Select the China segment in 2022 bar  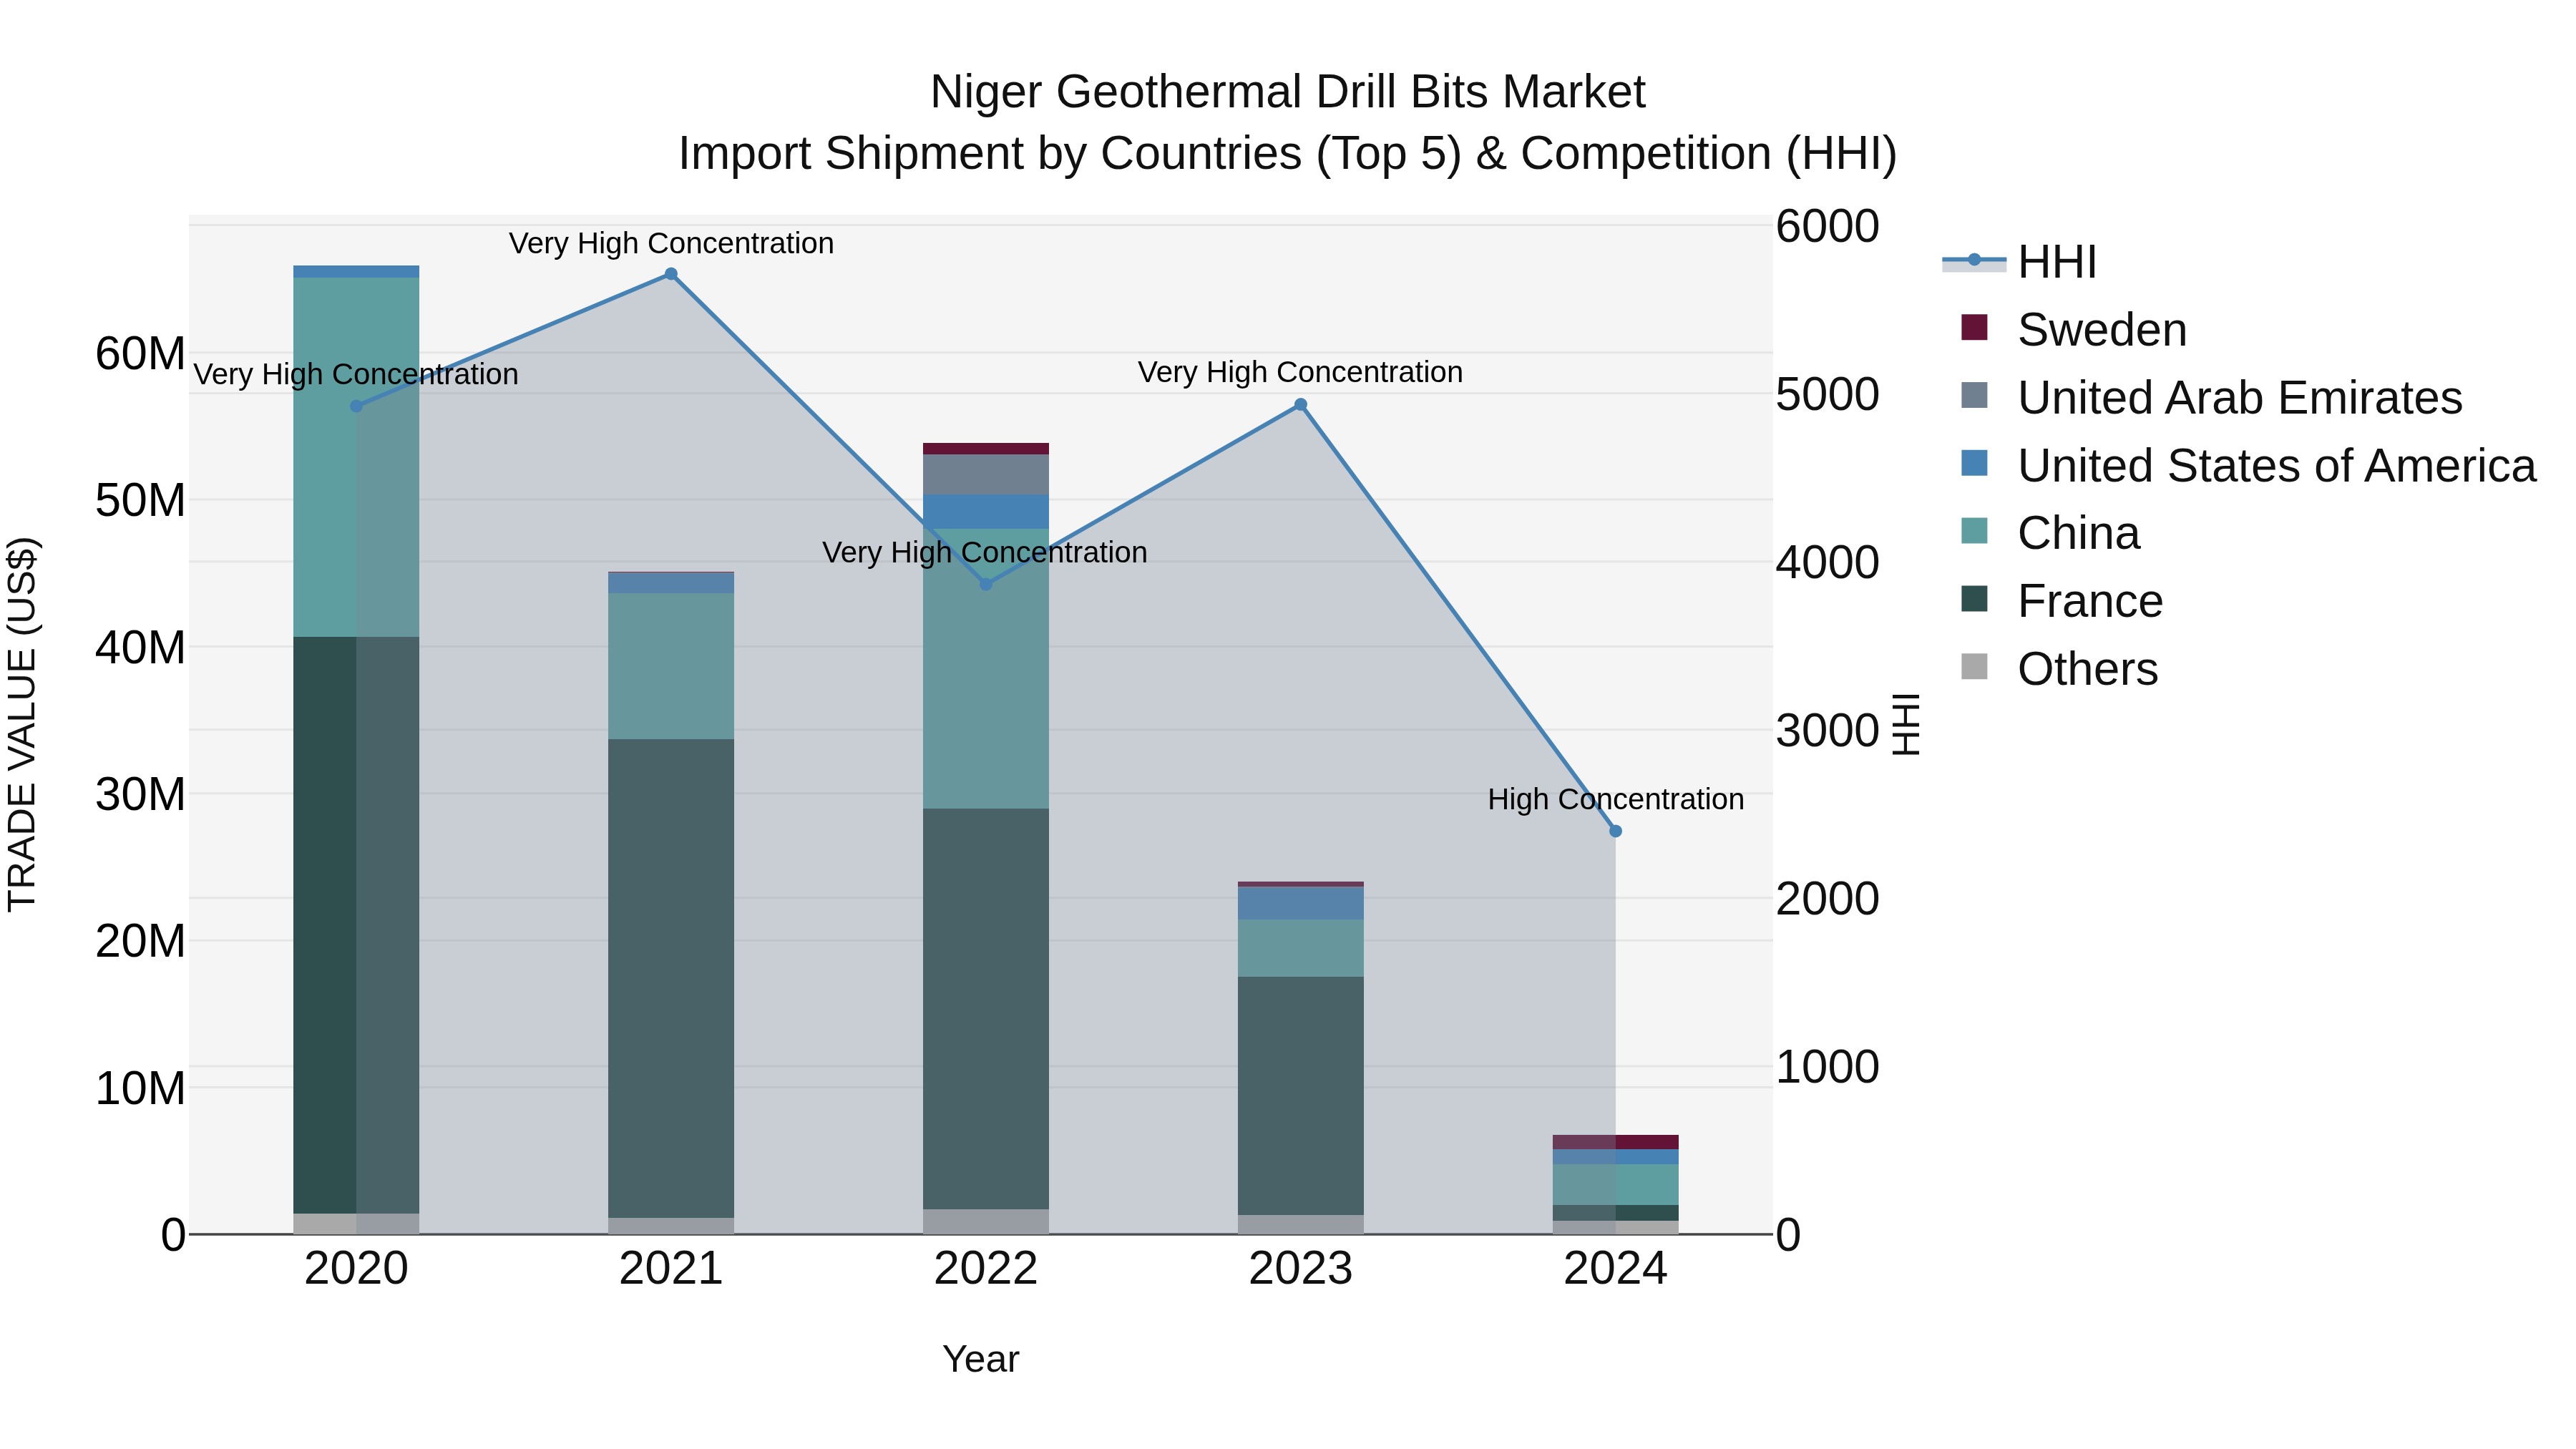[x=986, y=669]
